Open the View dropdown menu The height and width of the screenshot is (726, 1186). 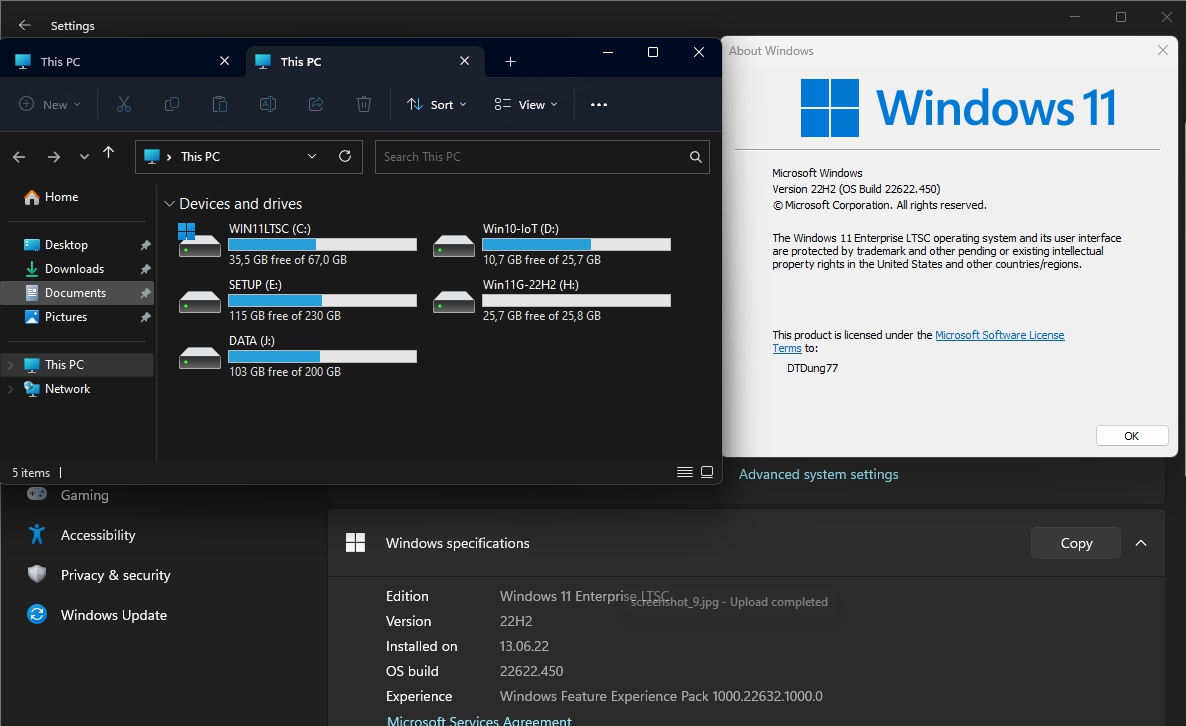click(x=526, y=104)
